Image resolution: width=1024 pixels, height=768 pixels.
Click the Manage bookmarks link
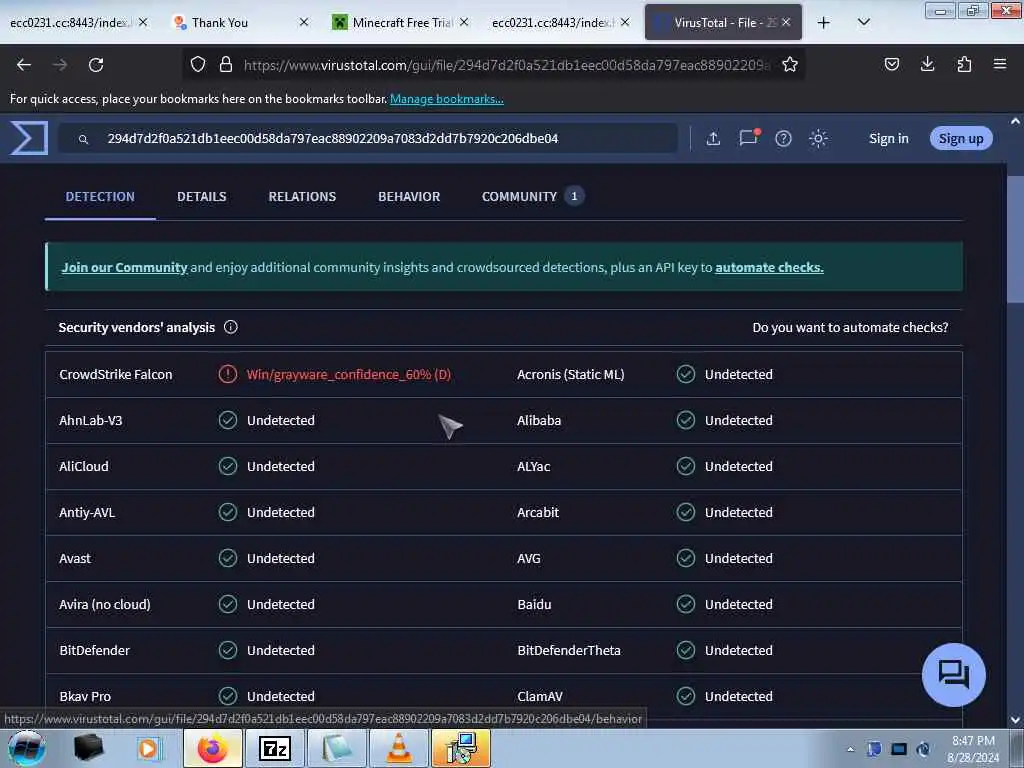(447, 99)
